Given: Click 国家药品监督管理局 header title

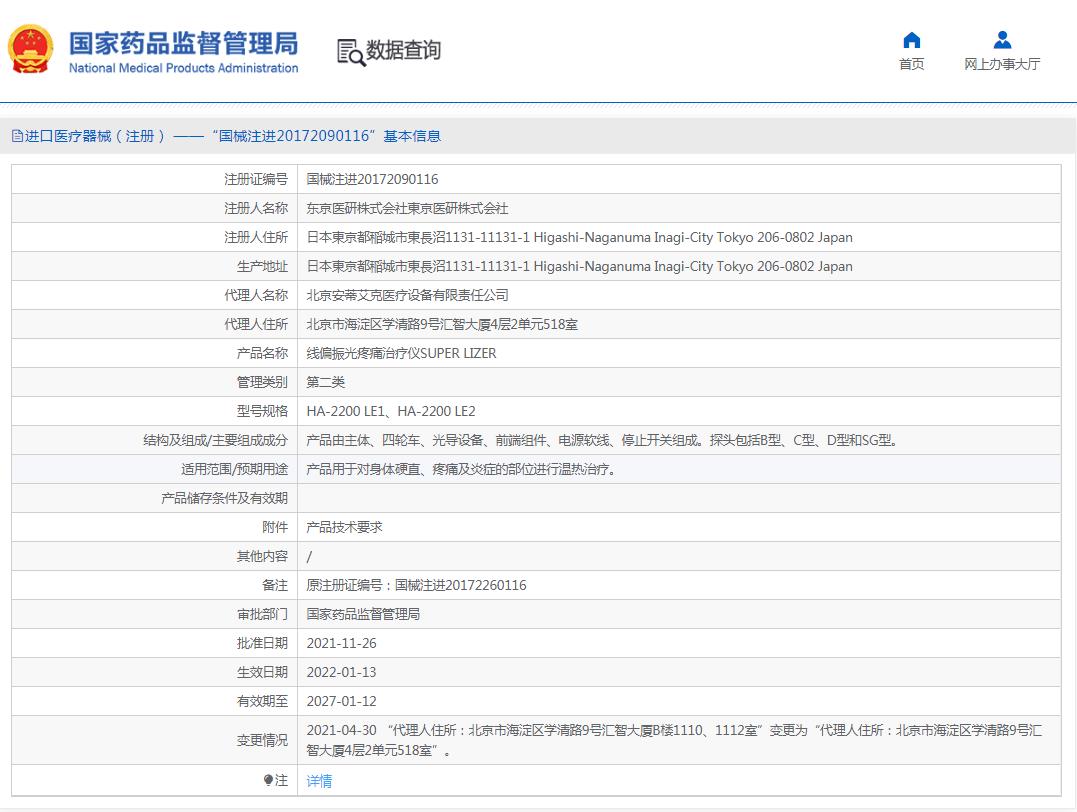Looking at the screenshot, I should (x=183, y=43).
